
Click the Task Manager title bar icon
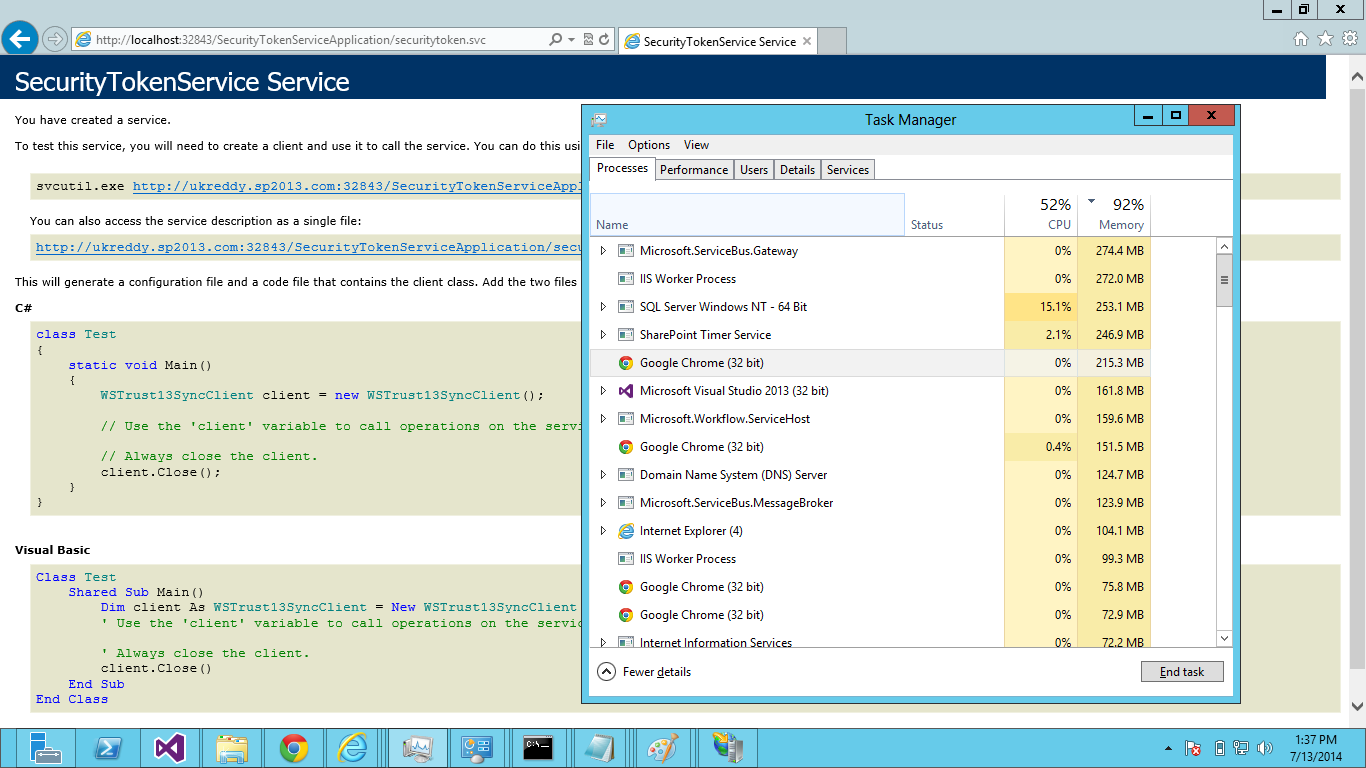599,120
